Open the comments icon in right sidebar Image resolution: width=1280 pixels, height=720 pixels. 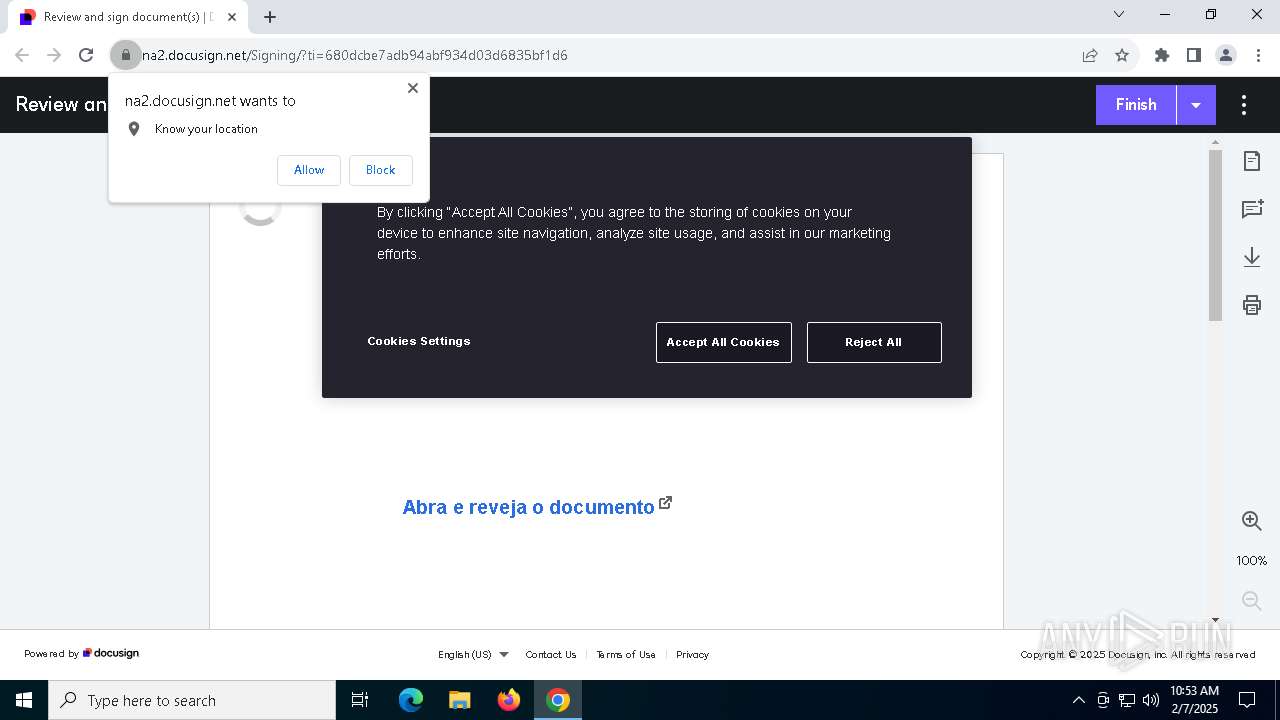pos(1252,209)
